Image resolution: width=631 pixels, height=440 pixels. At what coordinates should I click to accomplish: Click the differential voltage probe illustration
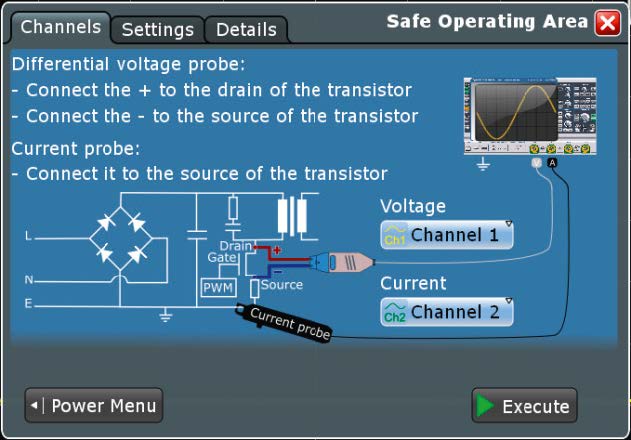coord(342,262)
